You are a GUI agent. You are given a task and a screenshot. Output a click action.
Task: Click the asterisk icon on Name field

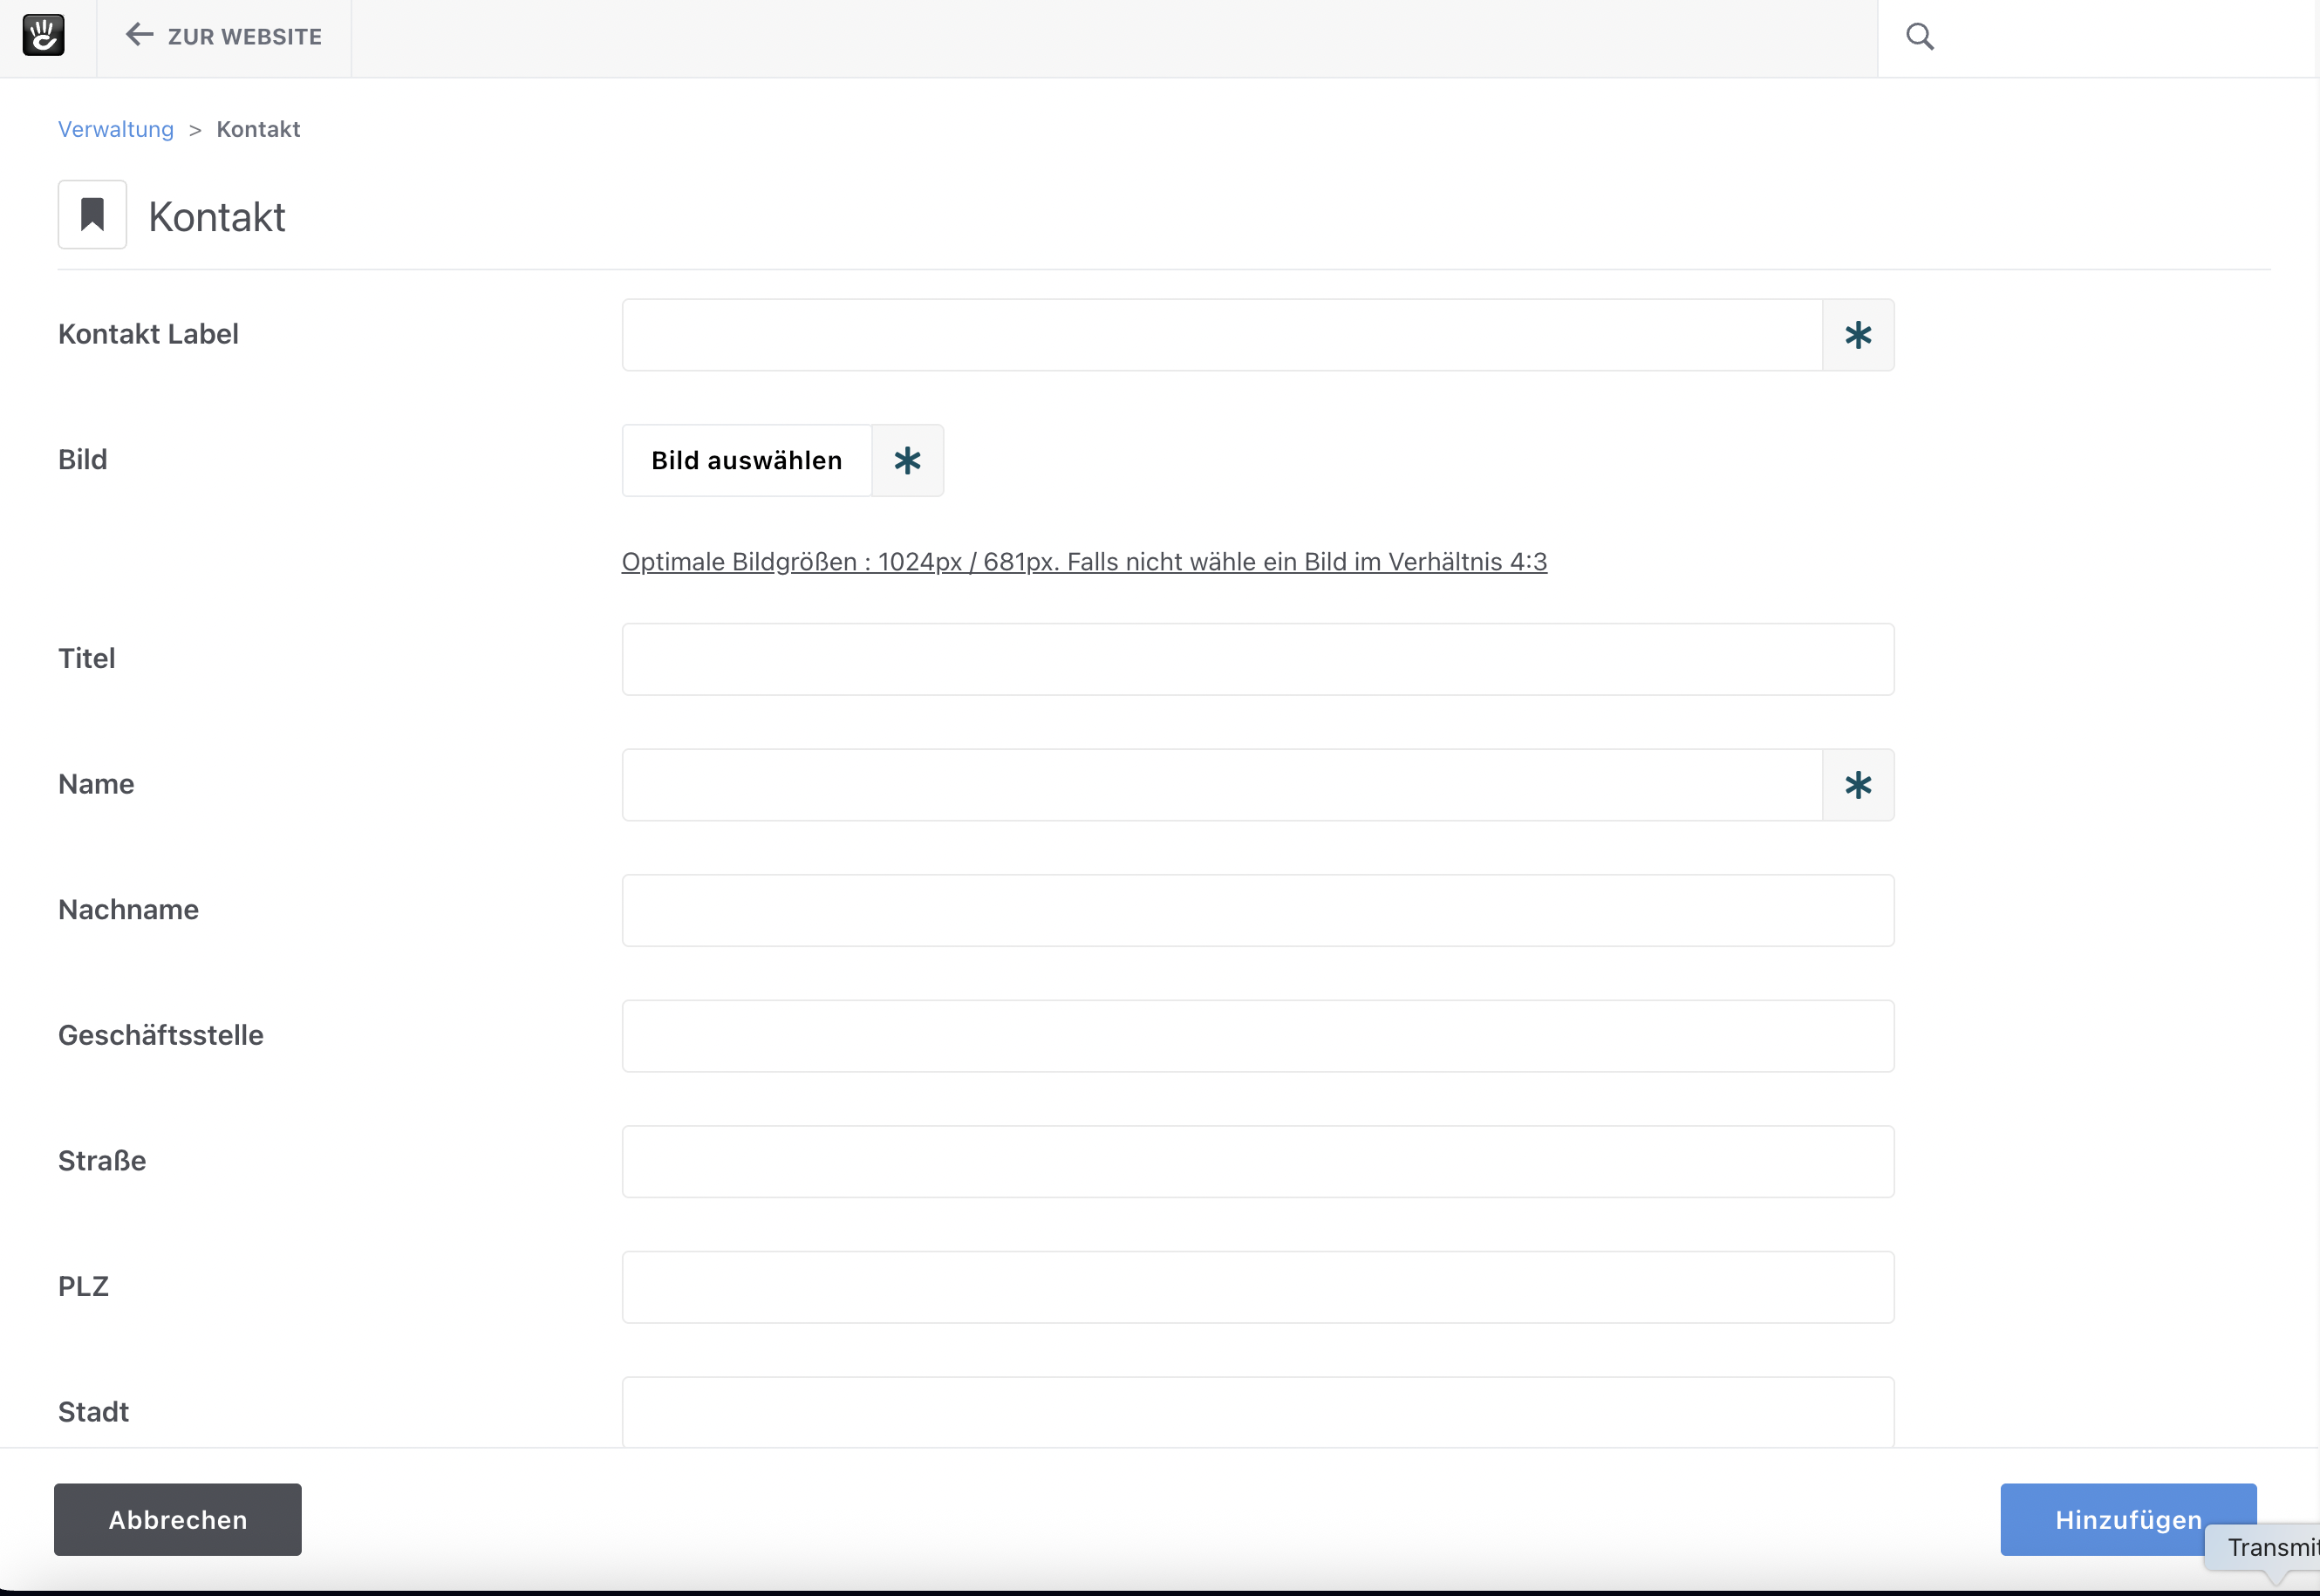point(1858,785)
